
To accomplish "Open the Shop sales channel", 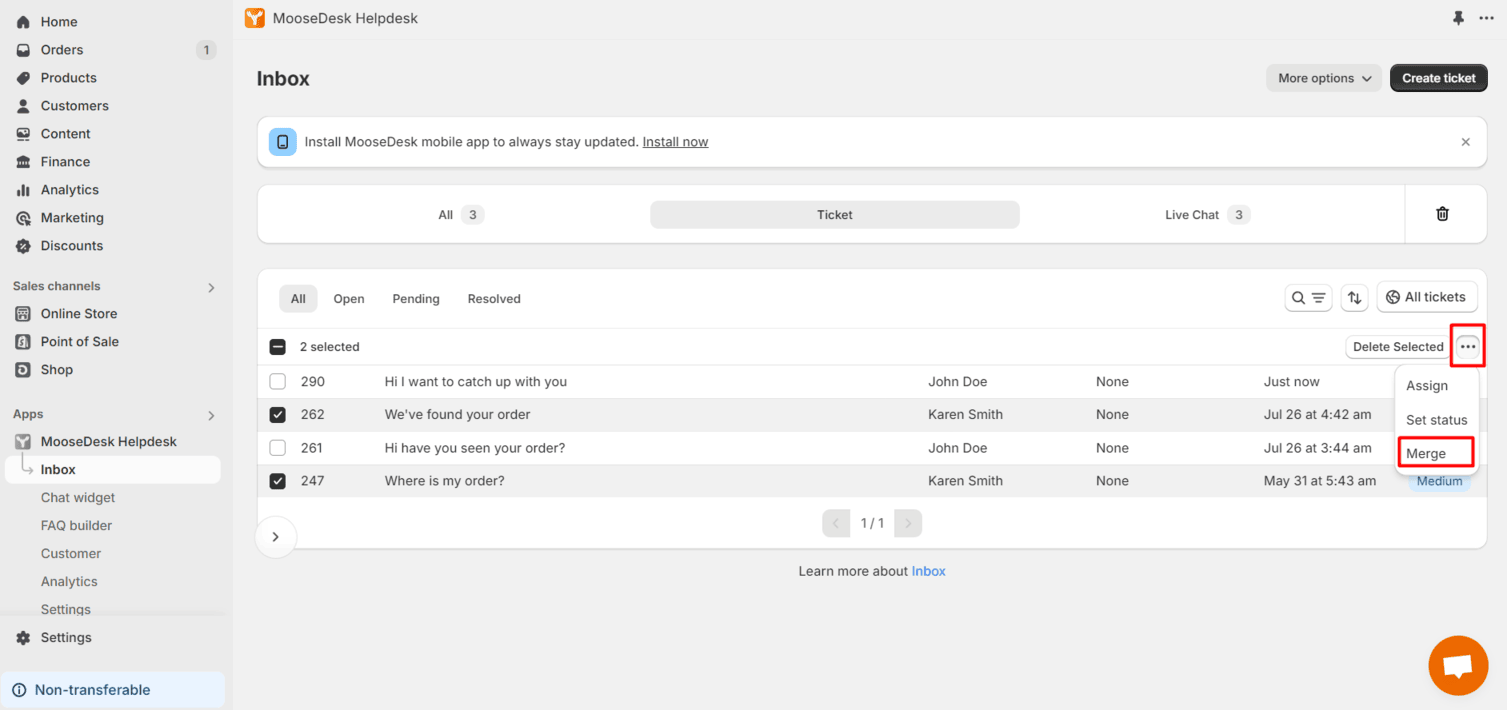I will tap(57, 370).
